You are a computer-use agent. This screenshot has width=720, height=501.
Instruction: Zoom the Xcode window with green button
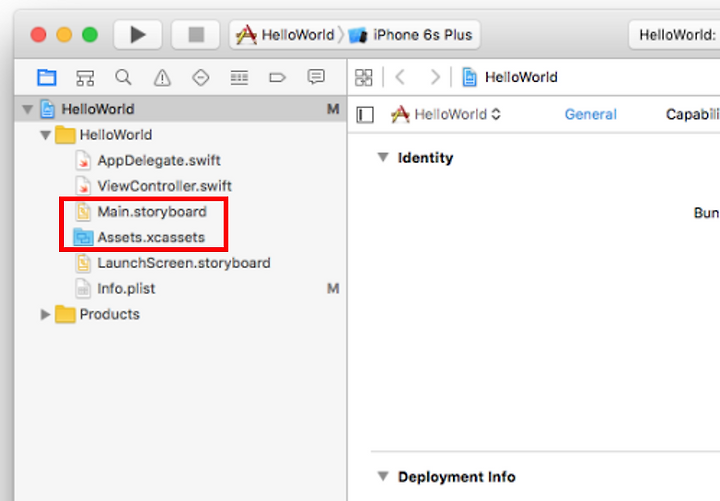(x=90, y=34)
